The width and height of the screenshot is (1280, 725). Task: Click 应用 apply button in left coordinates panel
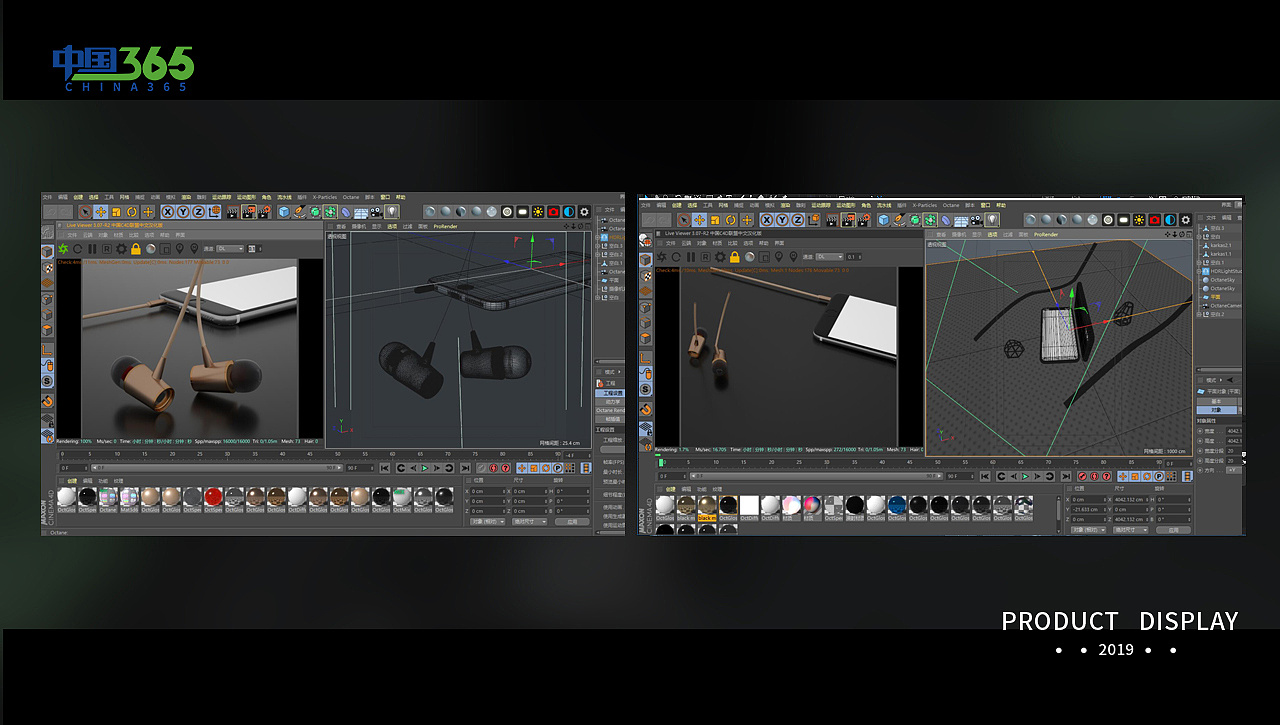click(x=572, y=522)
